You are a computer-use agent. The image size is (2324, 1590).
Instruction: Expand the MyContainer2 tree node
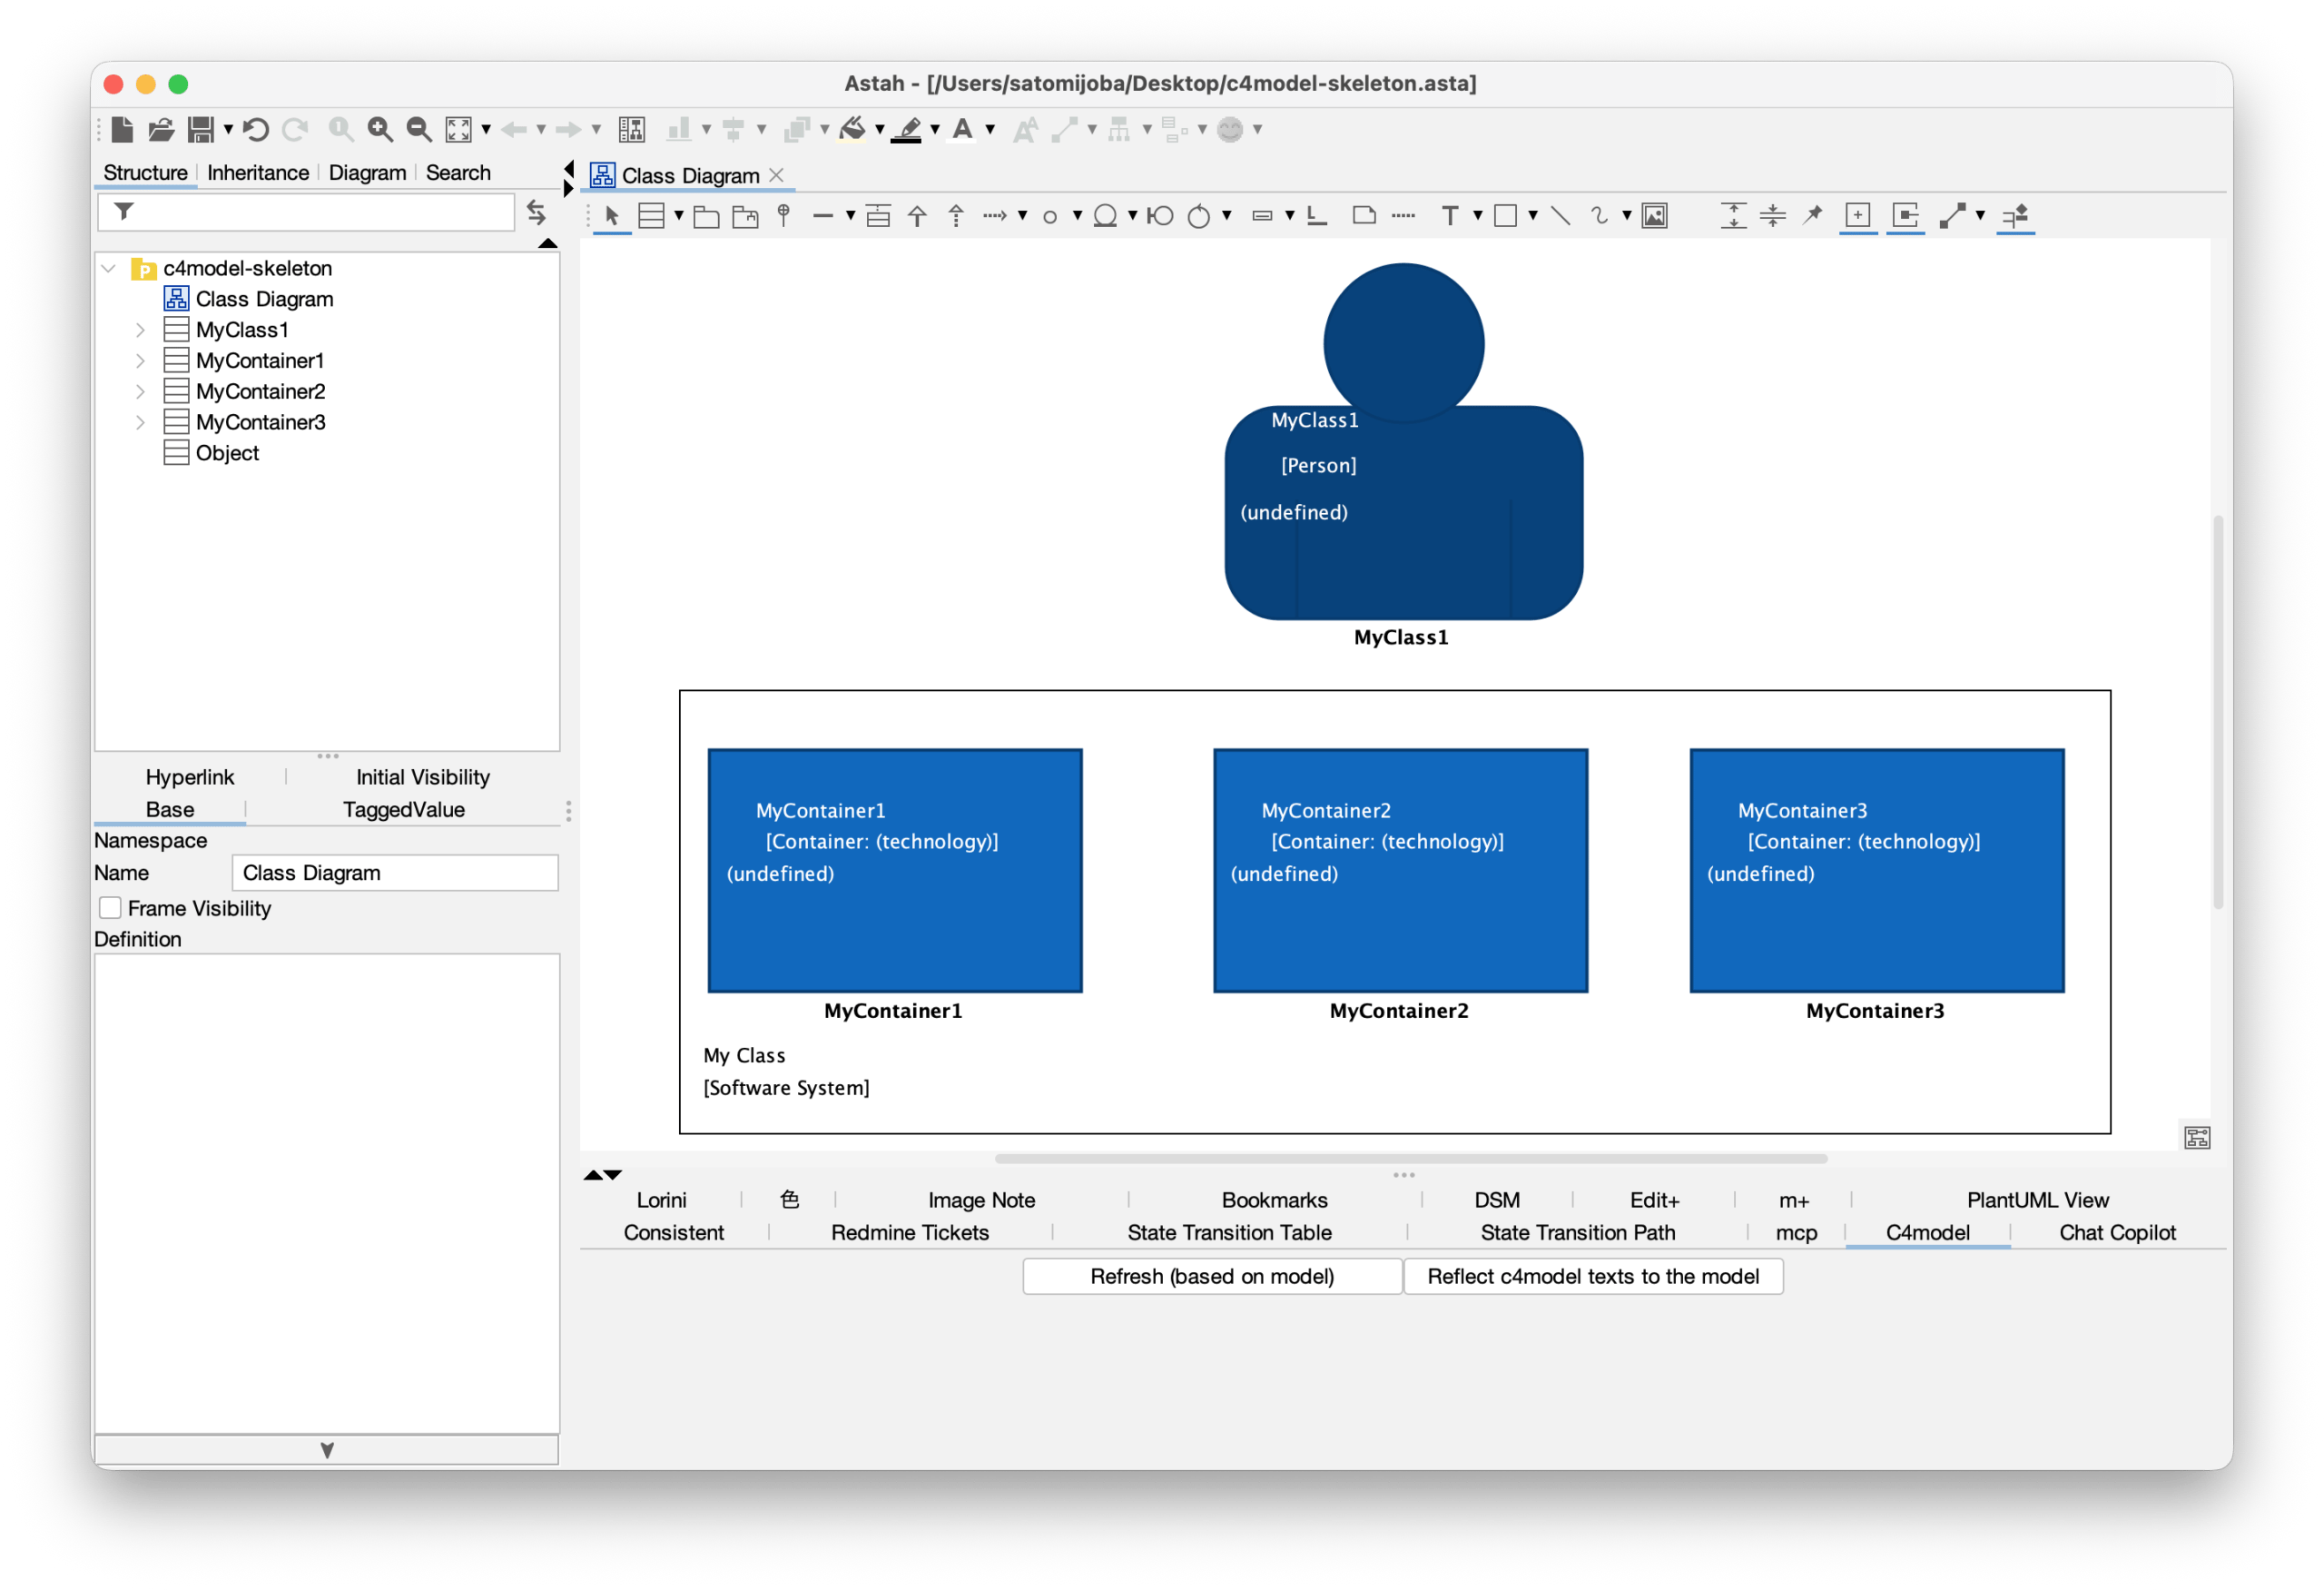pos(140,391)
